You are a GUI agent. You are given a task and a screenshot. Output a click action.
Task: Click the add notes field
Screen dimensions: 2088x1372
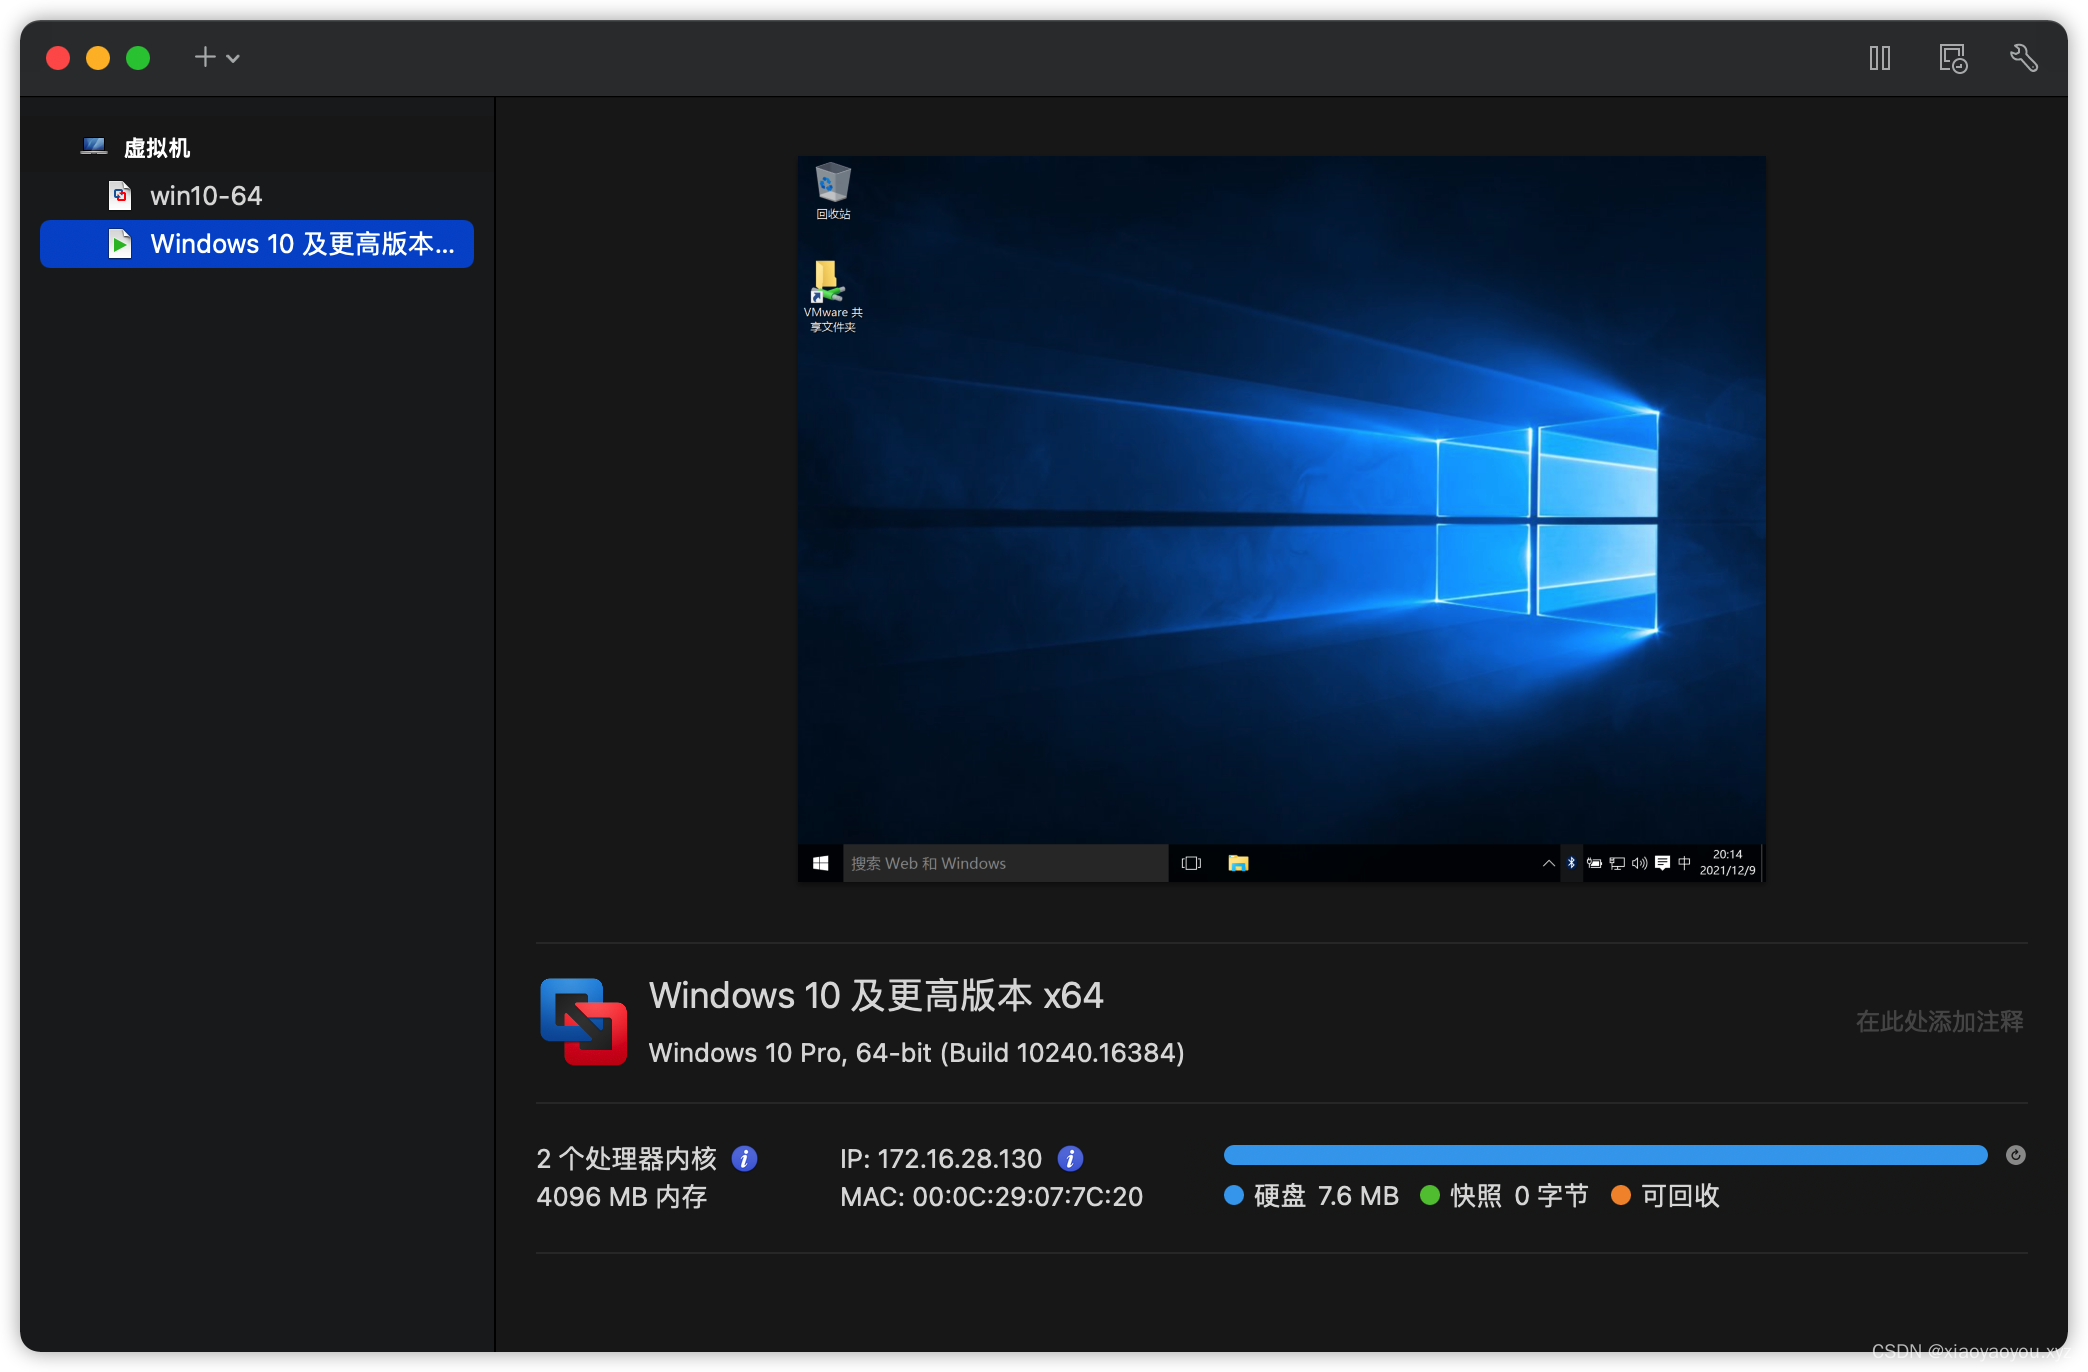[x=1938, y=1021]
